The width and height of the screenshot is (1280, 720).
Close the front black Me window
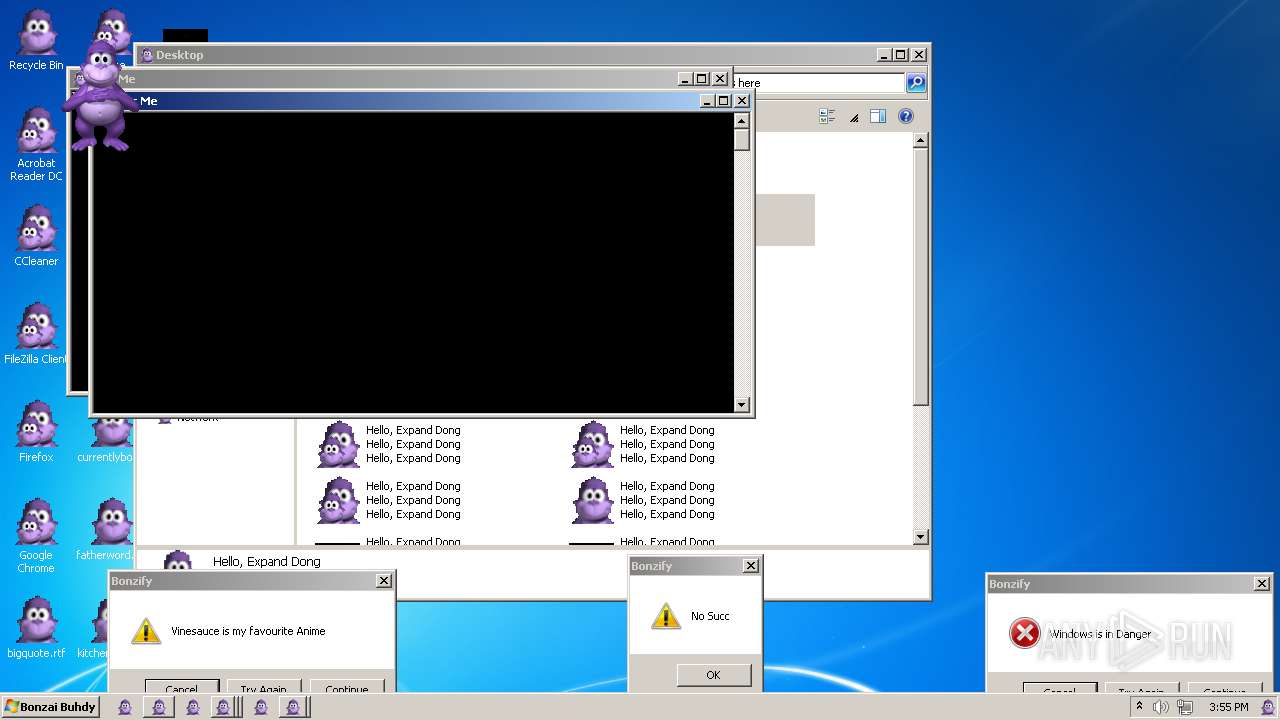click(x=742, y=101)
